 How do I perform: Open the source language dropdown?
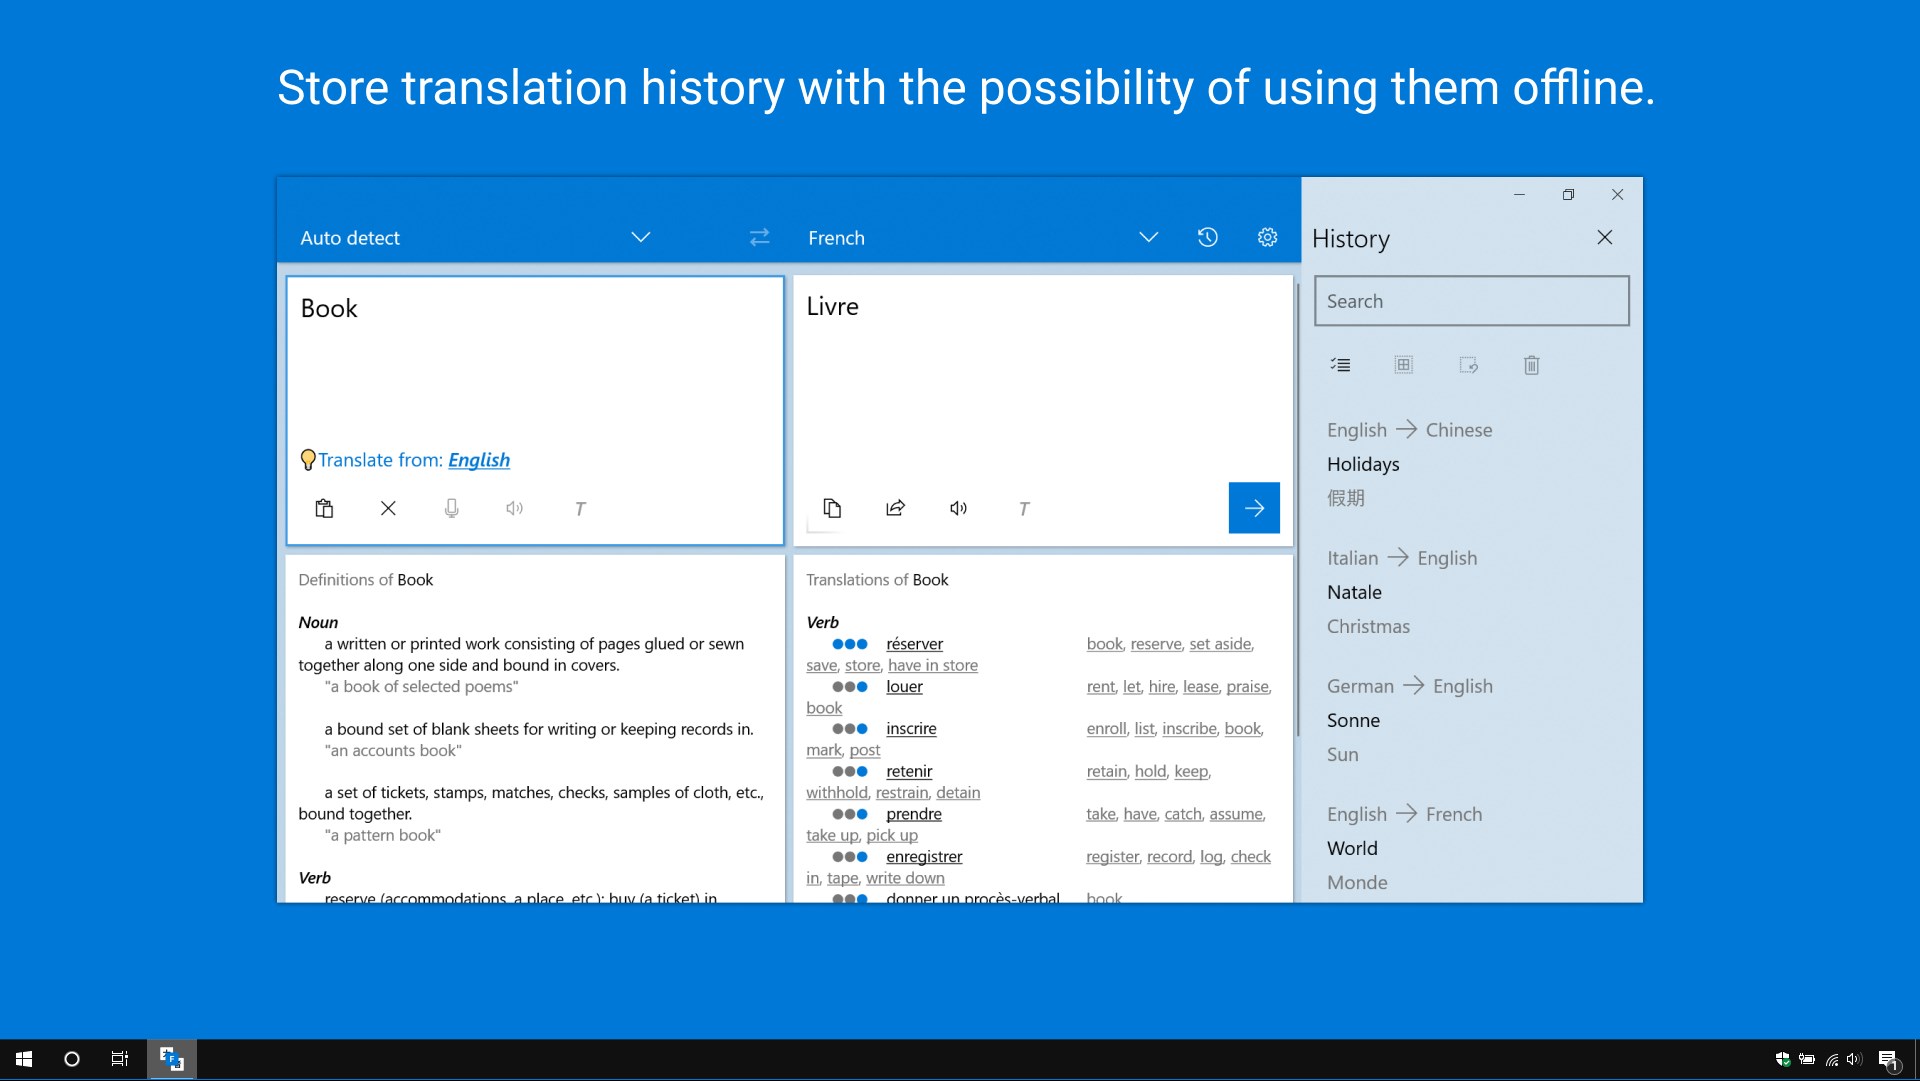click(640, 237)
